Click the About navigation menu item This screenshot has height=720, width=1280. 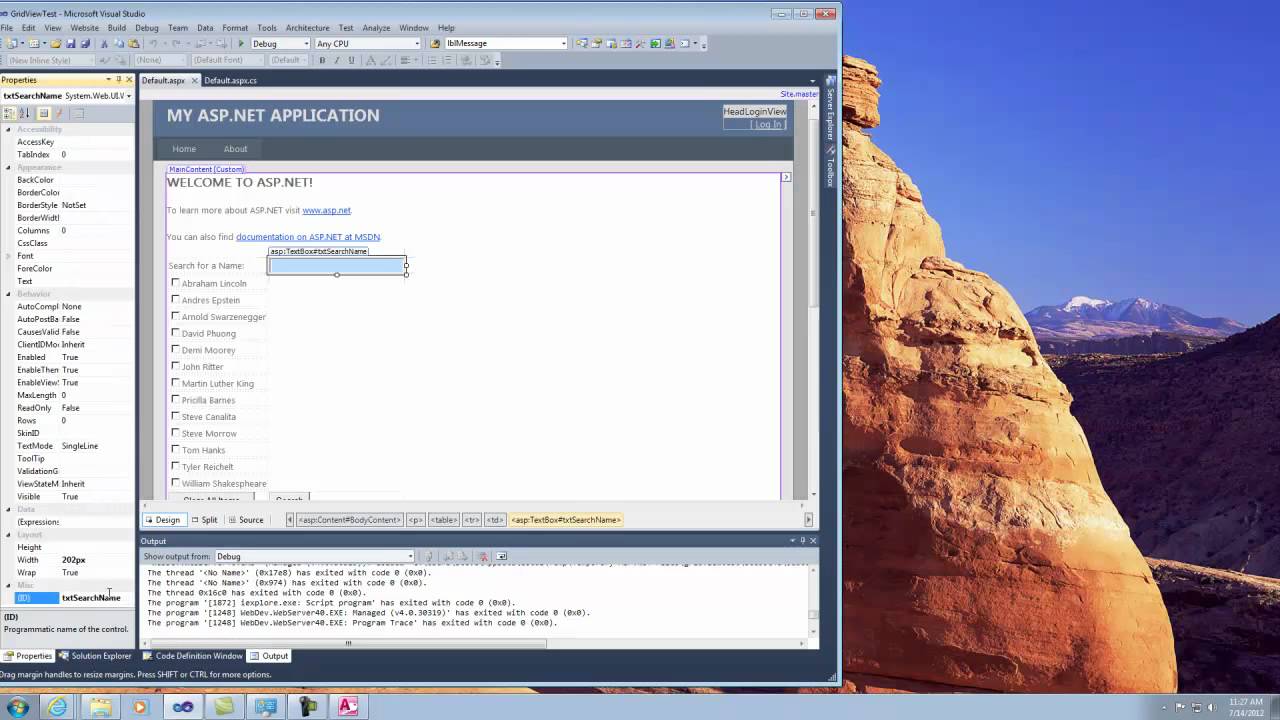[235, 149]
